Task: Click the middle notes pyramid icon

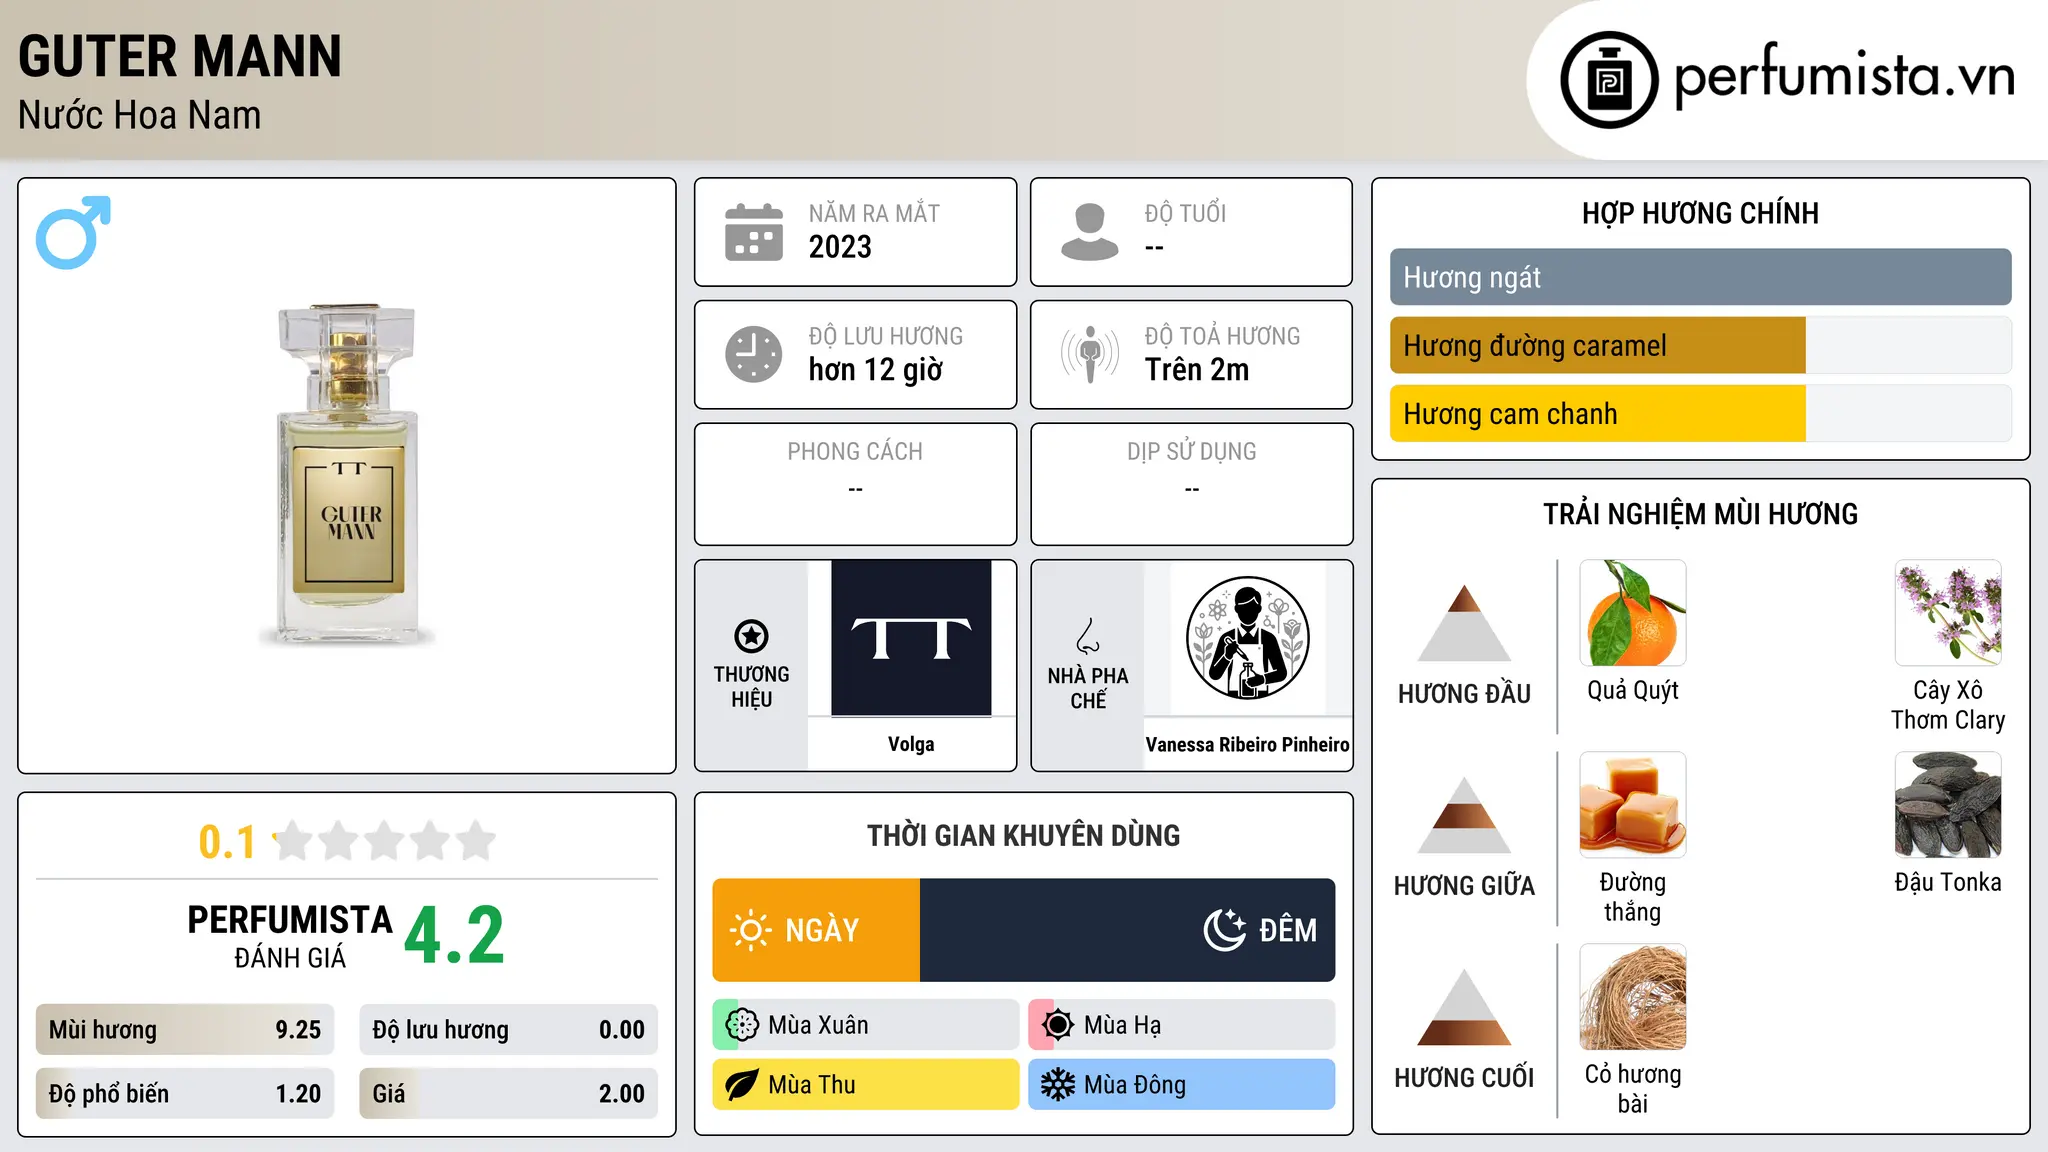Action: (x=1465, y=815)
